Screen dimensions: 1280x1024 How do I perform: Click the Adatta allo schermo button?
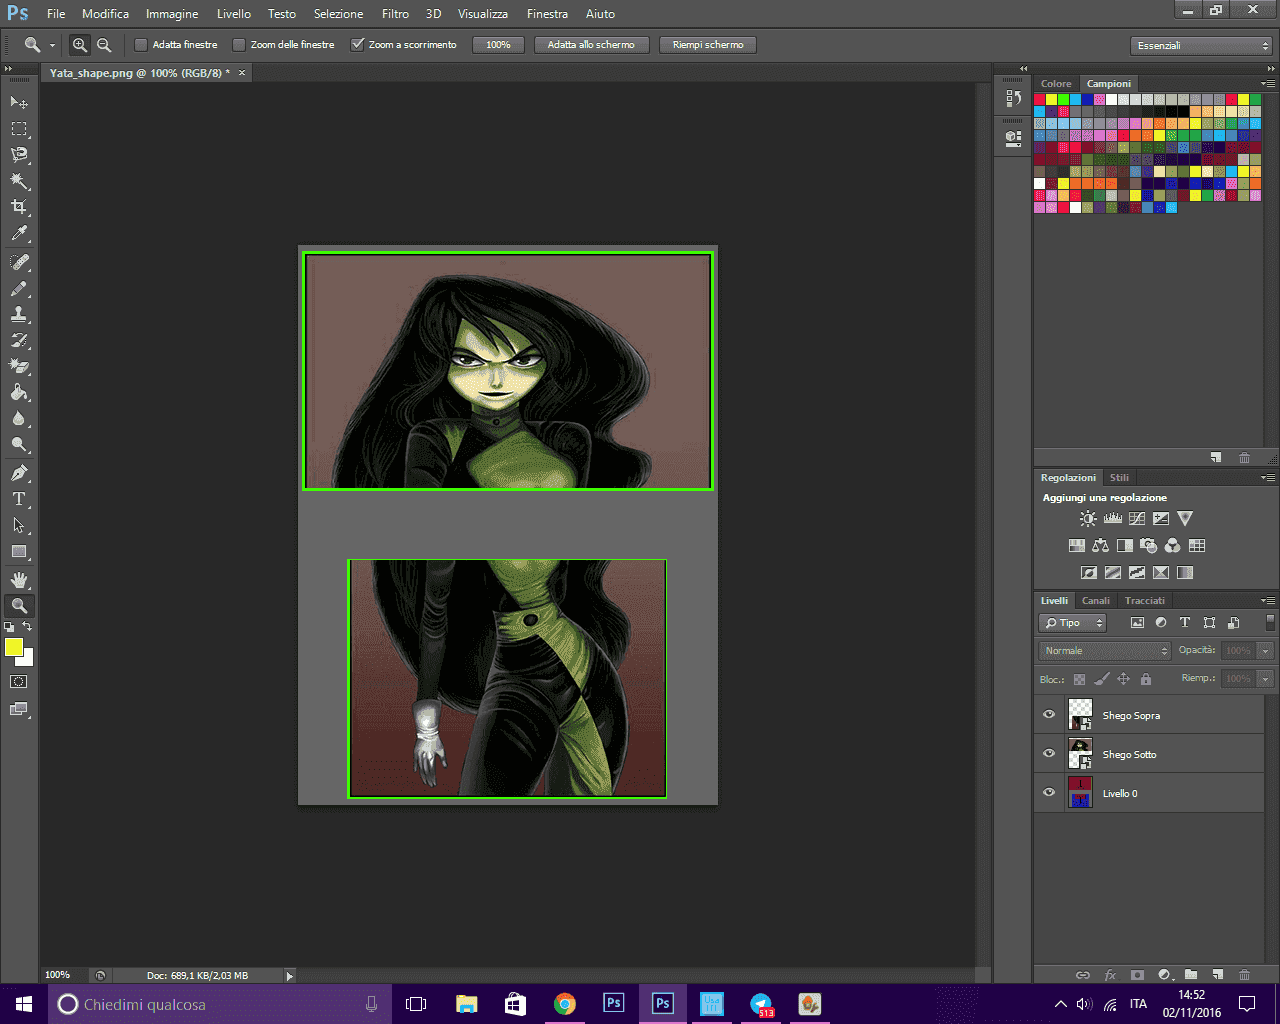tap(591, 45)
